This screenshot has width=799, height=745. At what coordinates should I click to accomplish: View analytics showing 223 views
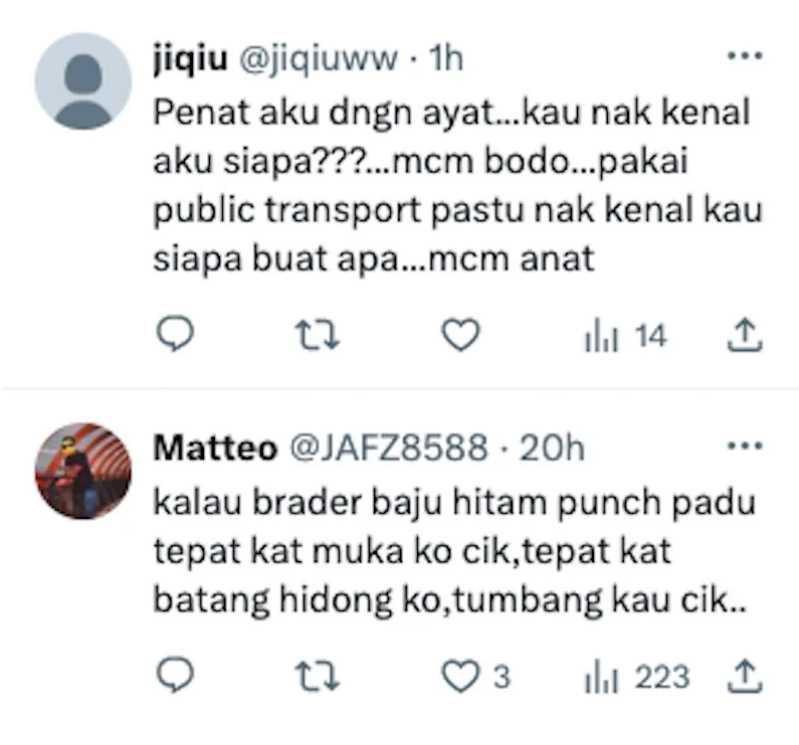637,677
